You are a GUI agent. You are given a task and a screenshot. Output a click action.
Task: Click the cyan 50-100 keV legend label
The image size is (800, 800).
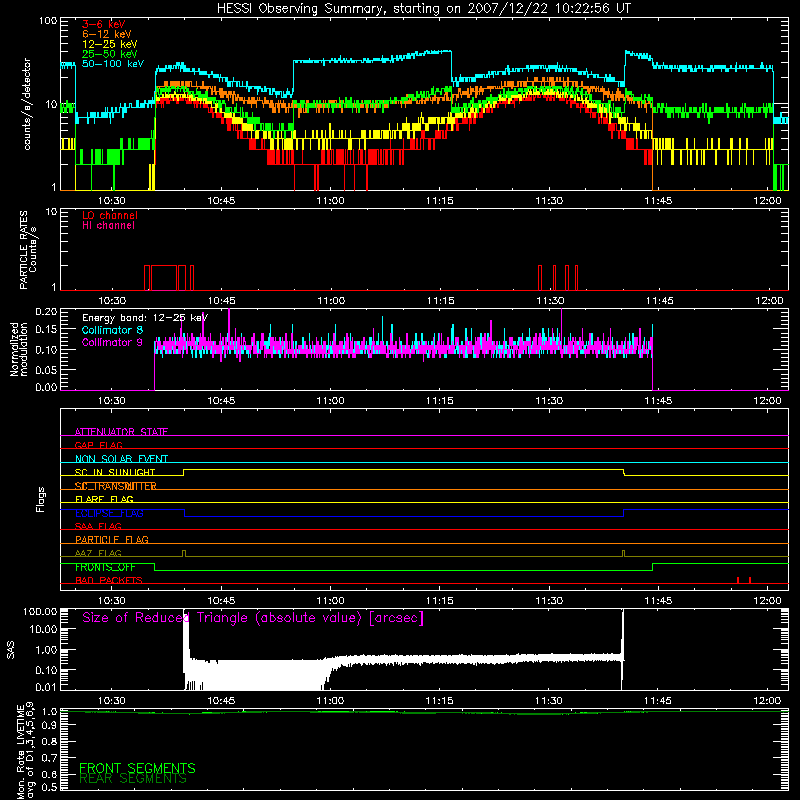(113, 64)
